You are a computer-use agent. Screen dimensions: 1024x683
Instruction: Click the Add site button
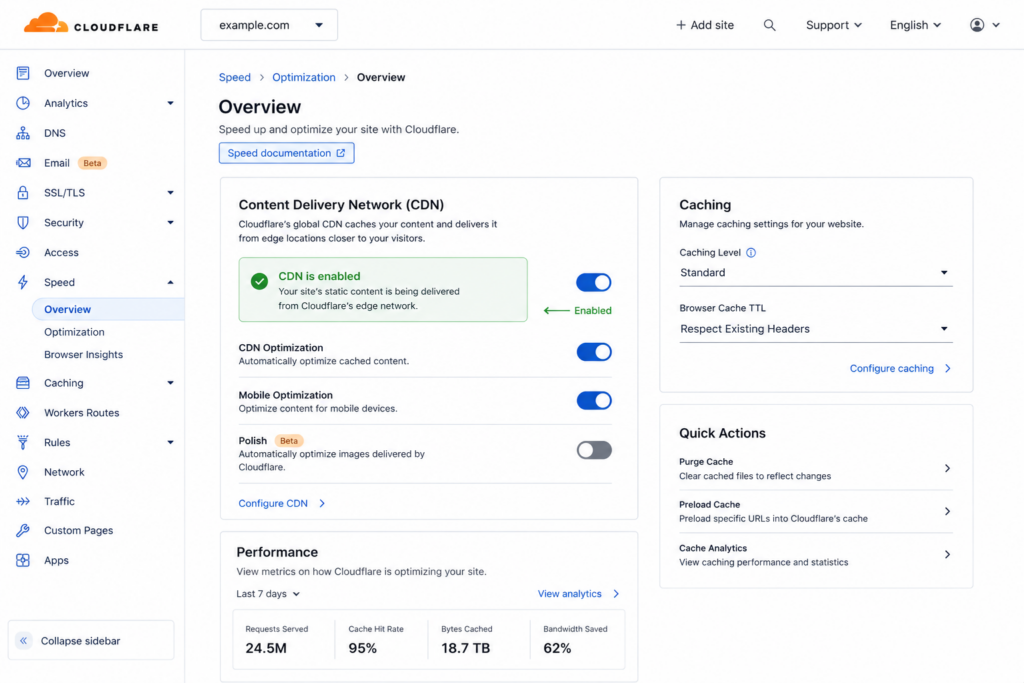point(705,25)
